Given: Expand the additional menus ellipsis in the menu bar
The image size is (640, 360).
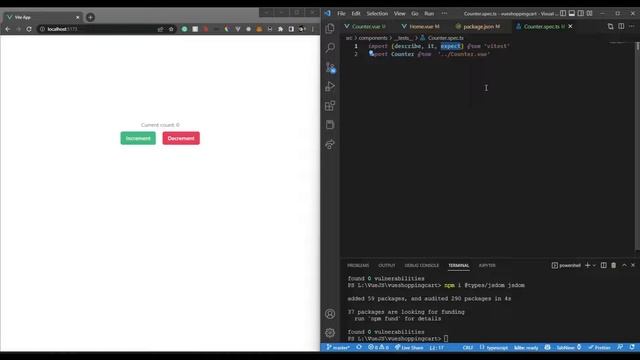Looking at the screenshot, I should click(x=444, y=13).
